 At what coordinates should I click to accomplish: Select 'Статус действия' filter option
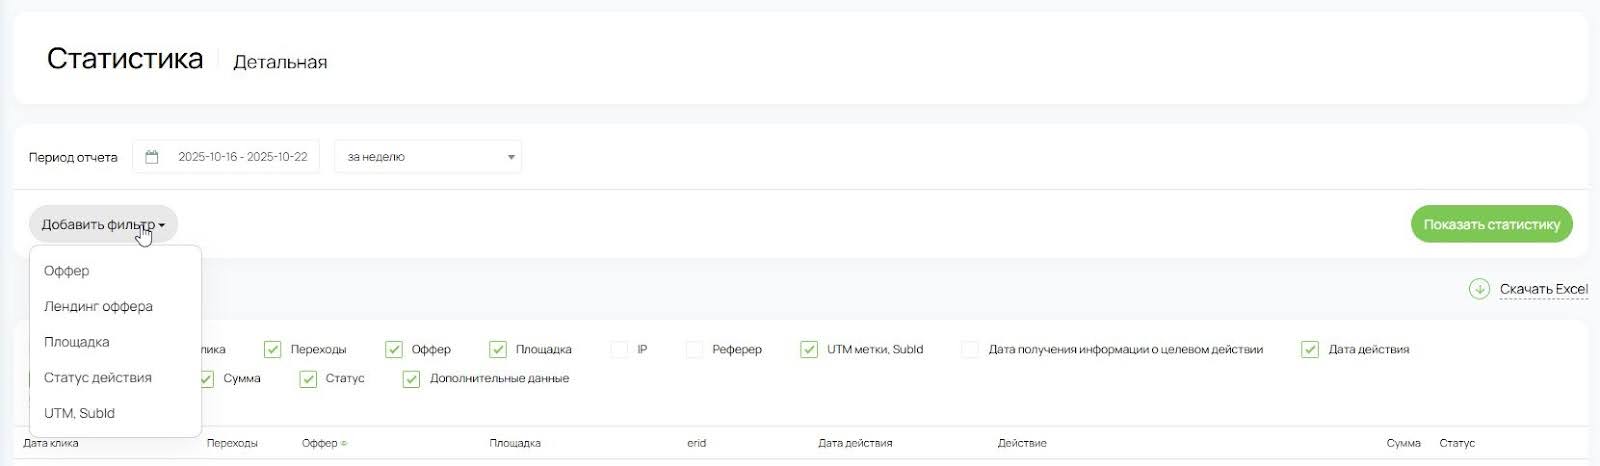[x=98, y=378]
